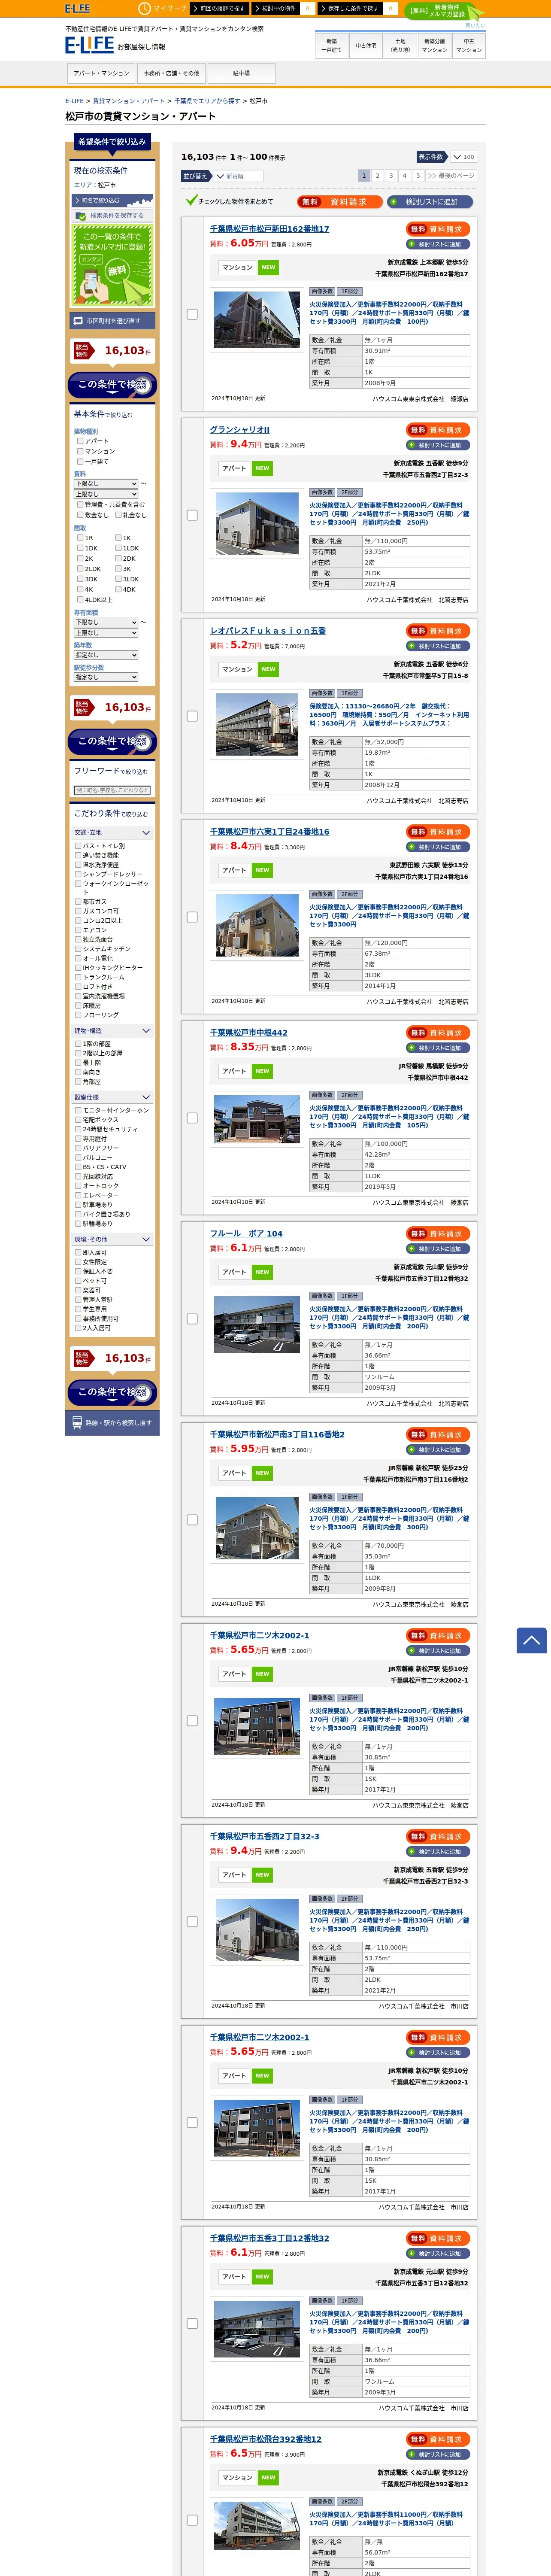Check the マンション building type checkbox

tap(80, 451)
